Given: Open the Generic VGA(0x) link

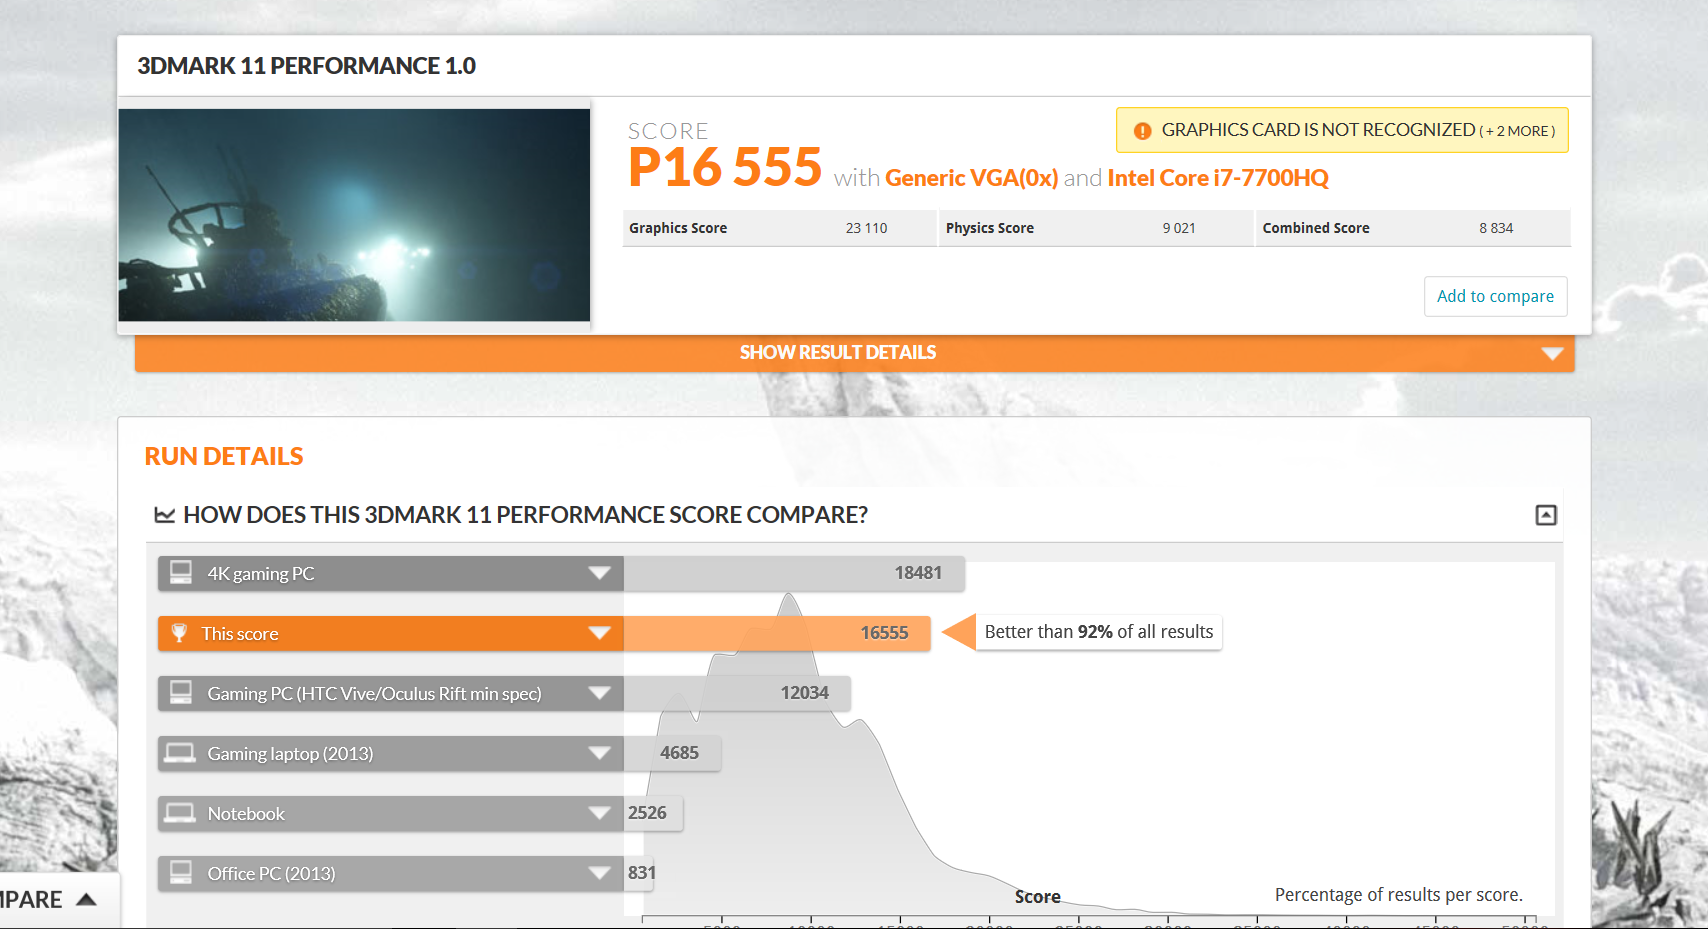Looking at the screenshot, I should point(971,178).
